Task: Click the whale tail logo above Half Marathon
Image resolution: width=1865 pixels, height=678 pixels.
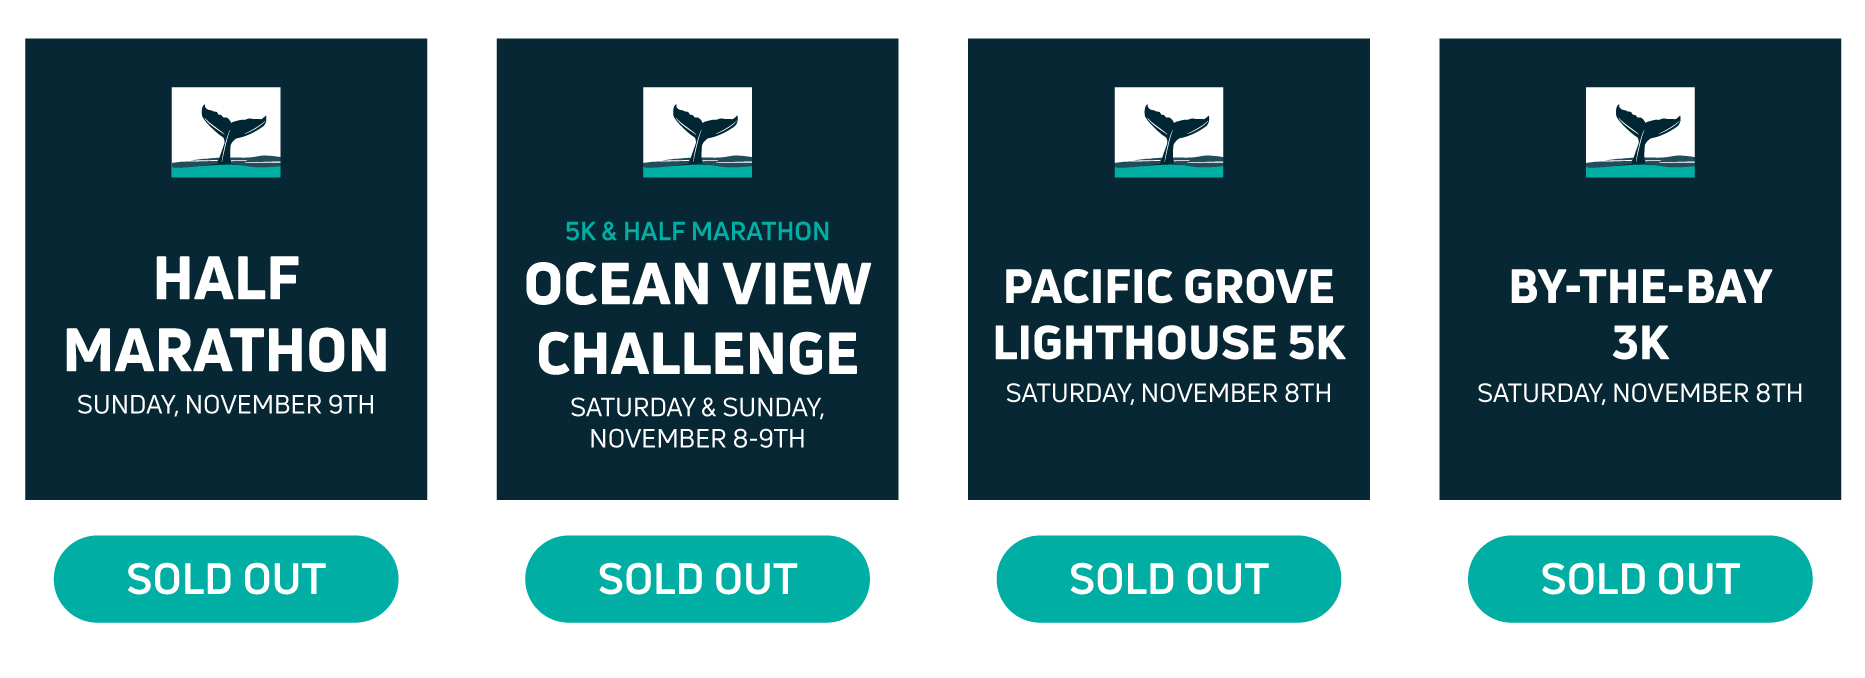Action: point(226,132)
